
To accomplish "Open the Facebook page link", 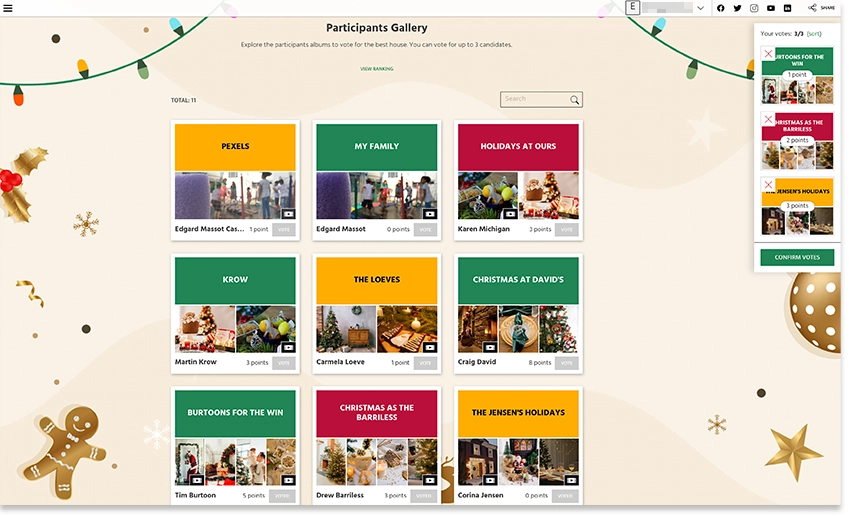I will coord(721,8).
